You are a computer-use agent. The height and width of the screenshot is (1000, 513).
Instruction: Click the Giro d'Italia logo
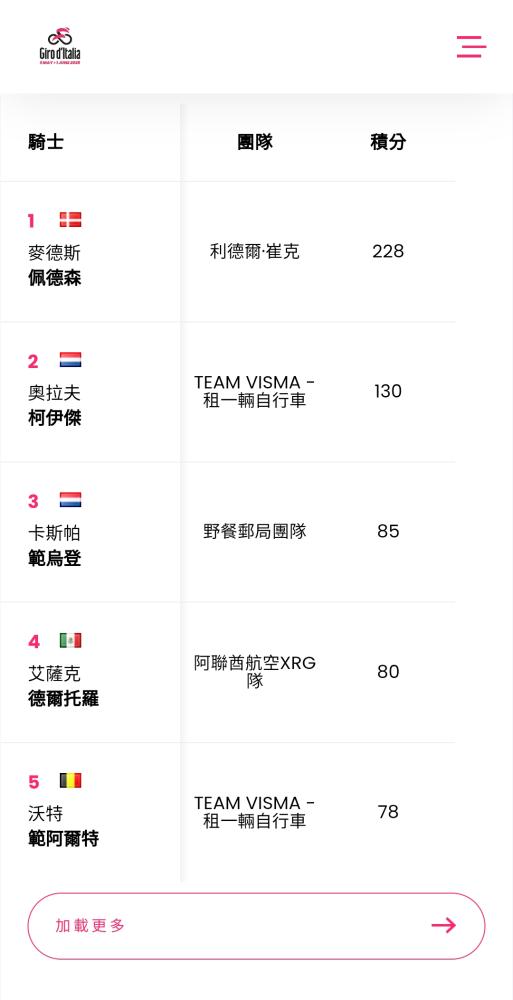(60, 47)
